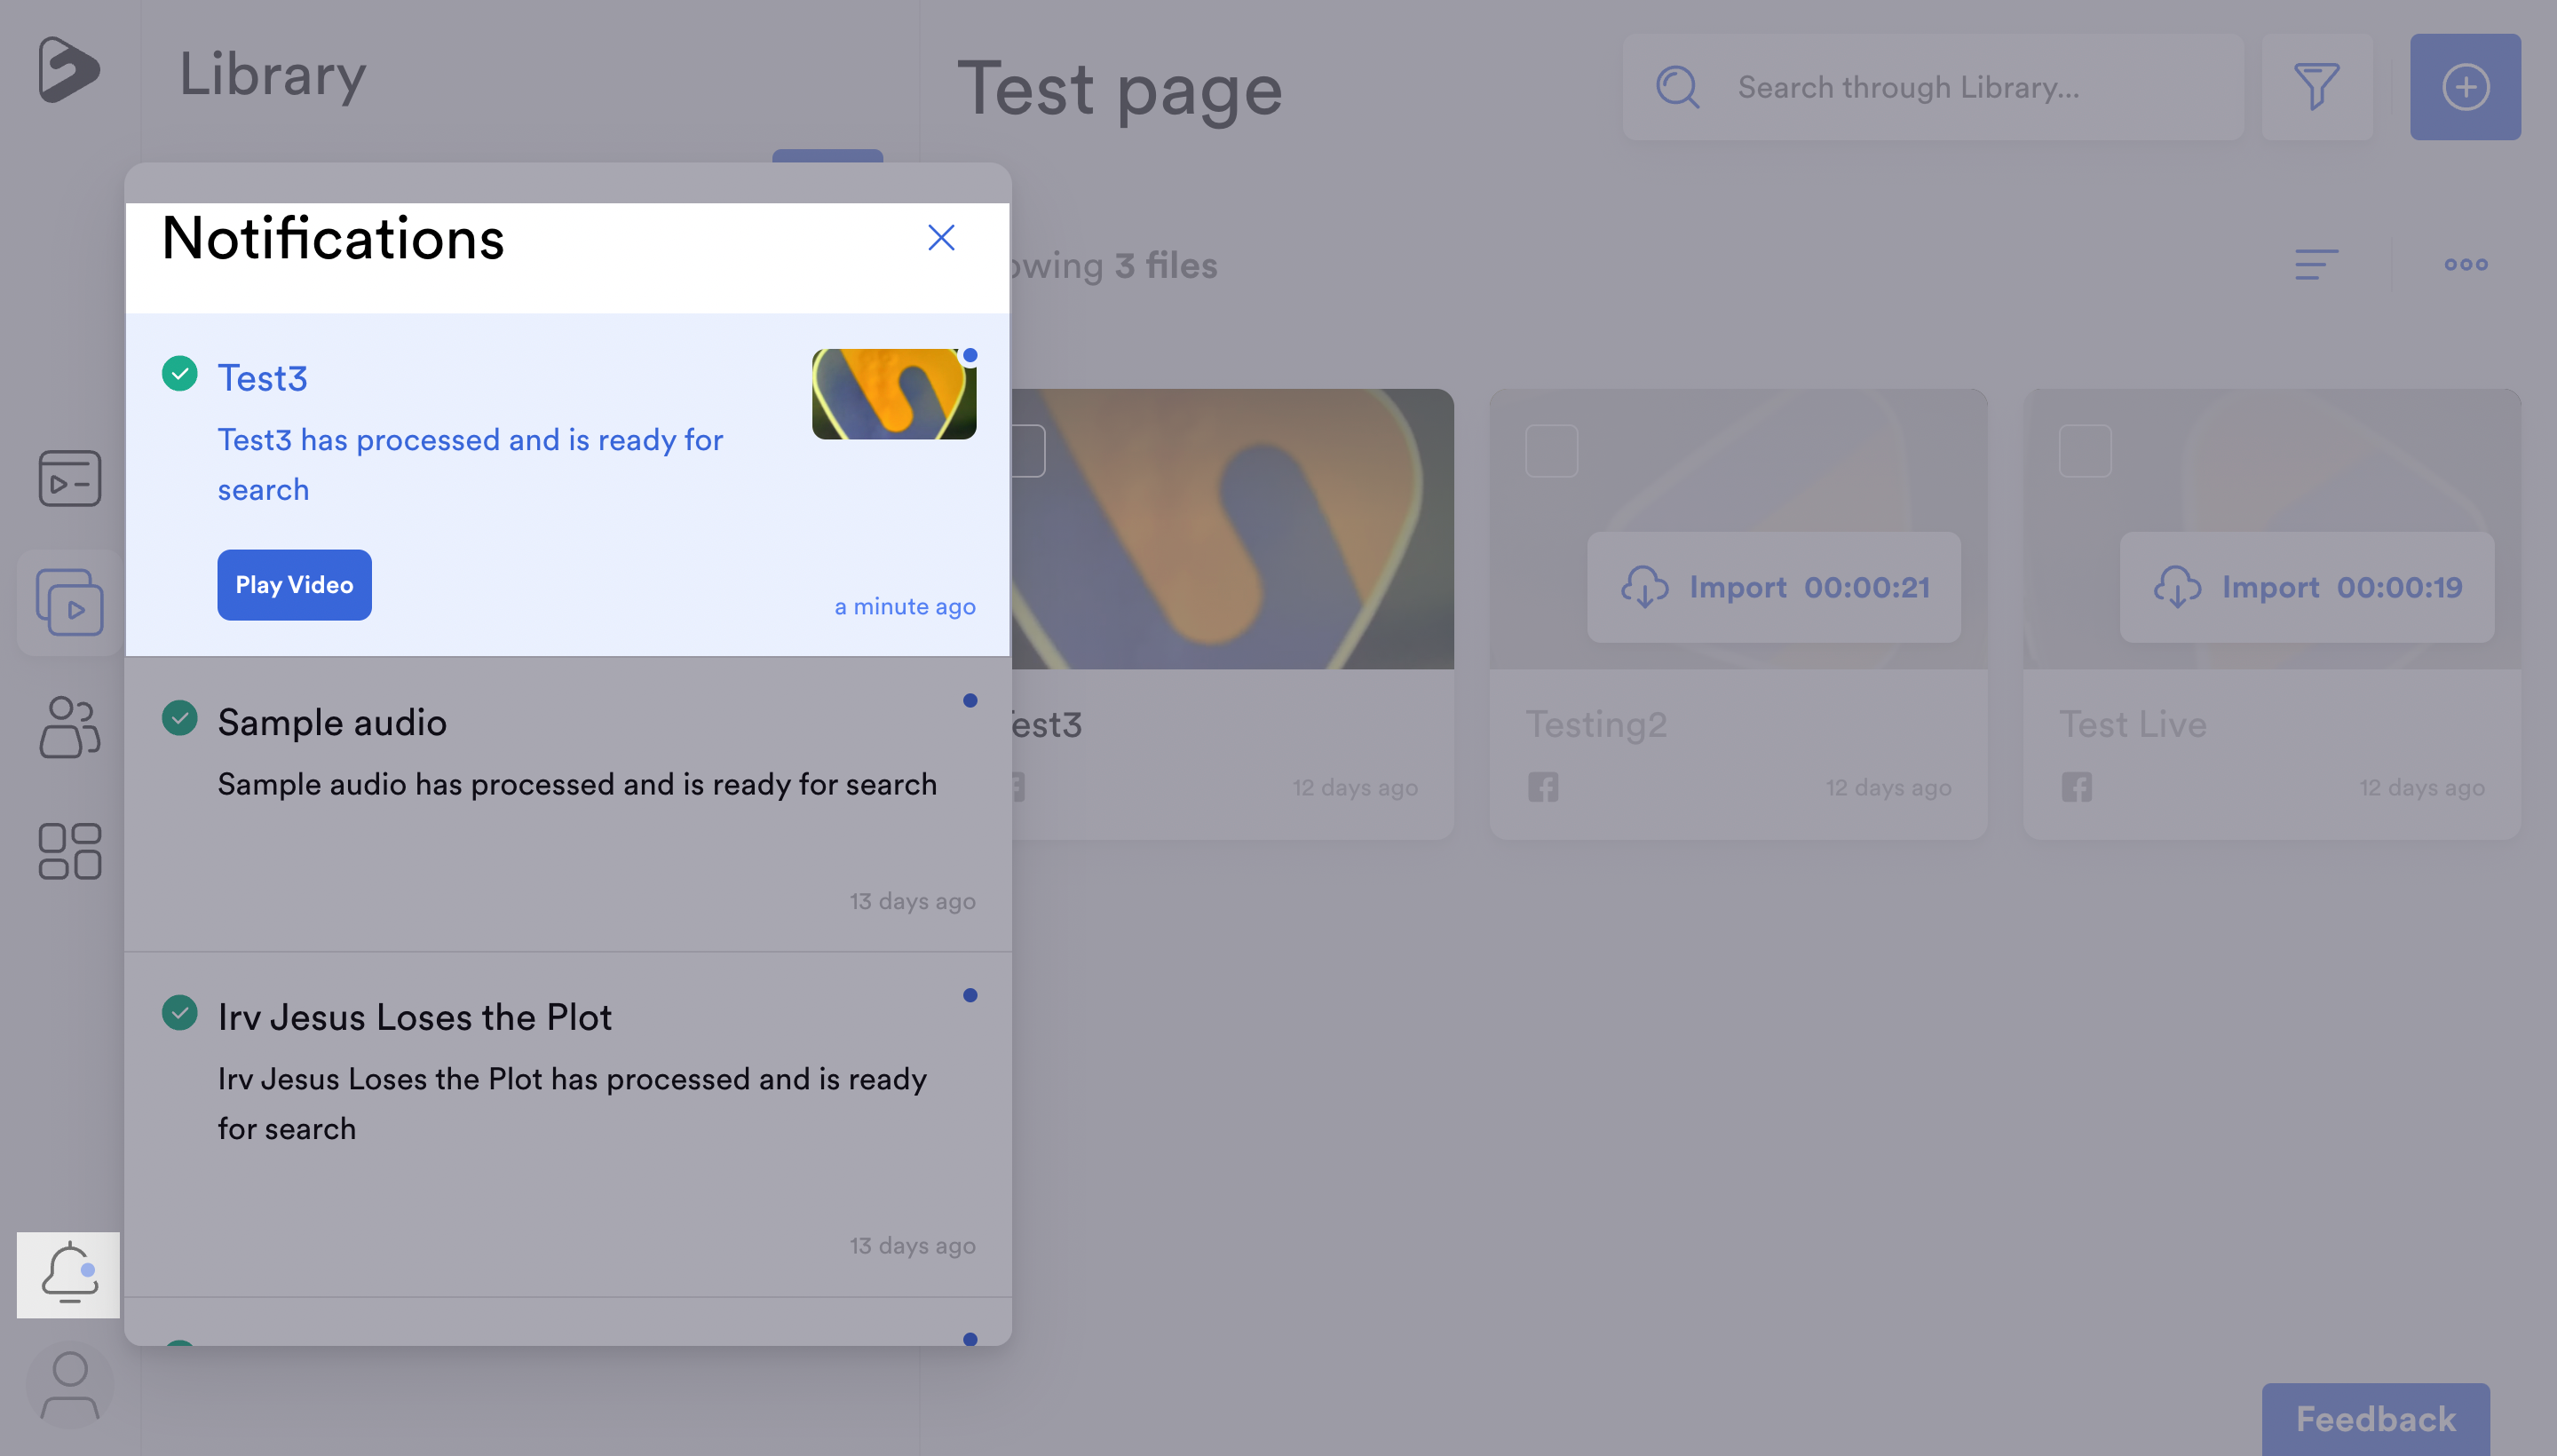Click the 'Sample audio has processed' message text
Screen dimensions: 2557x1456
[x=577, y=785]
